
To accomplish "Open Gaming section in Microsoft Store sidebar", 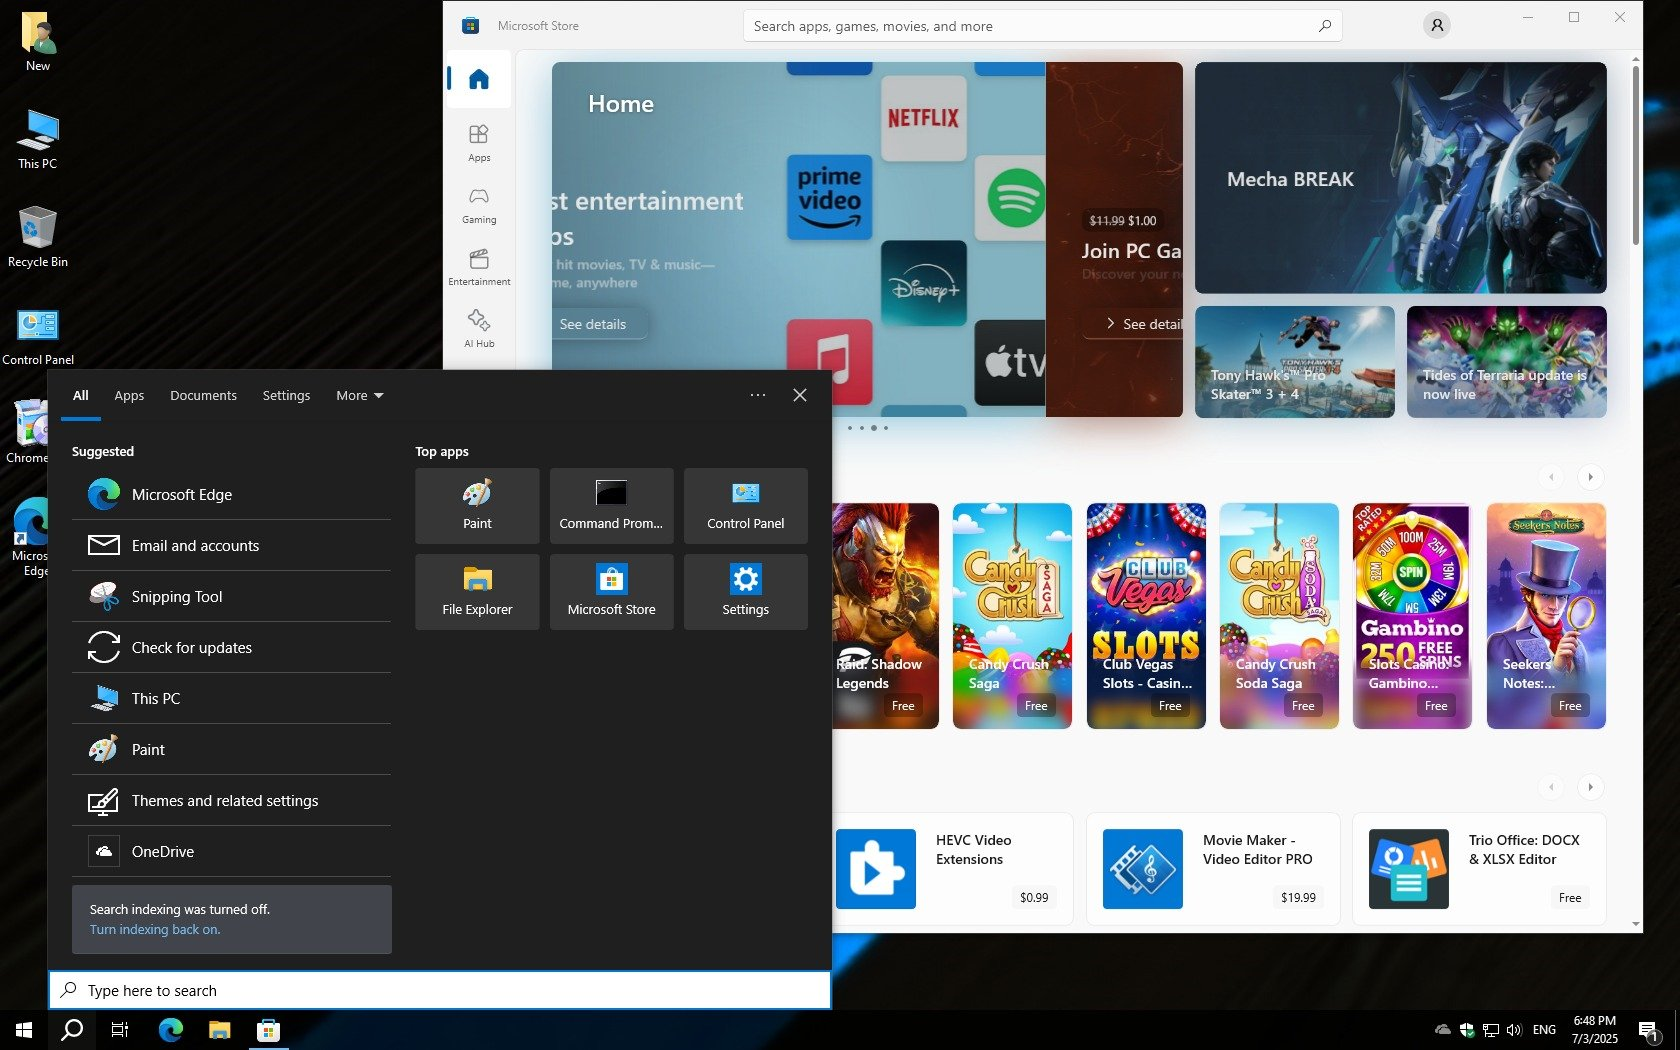I will [x=479, y=204].
